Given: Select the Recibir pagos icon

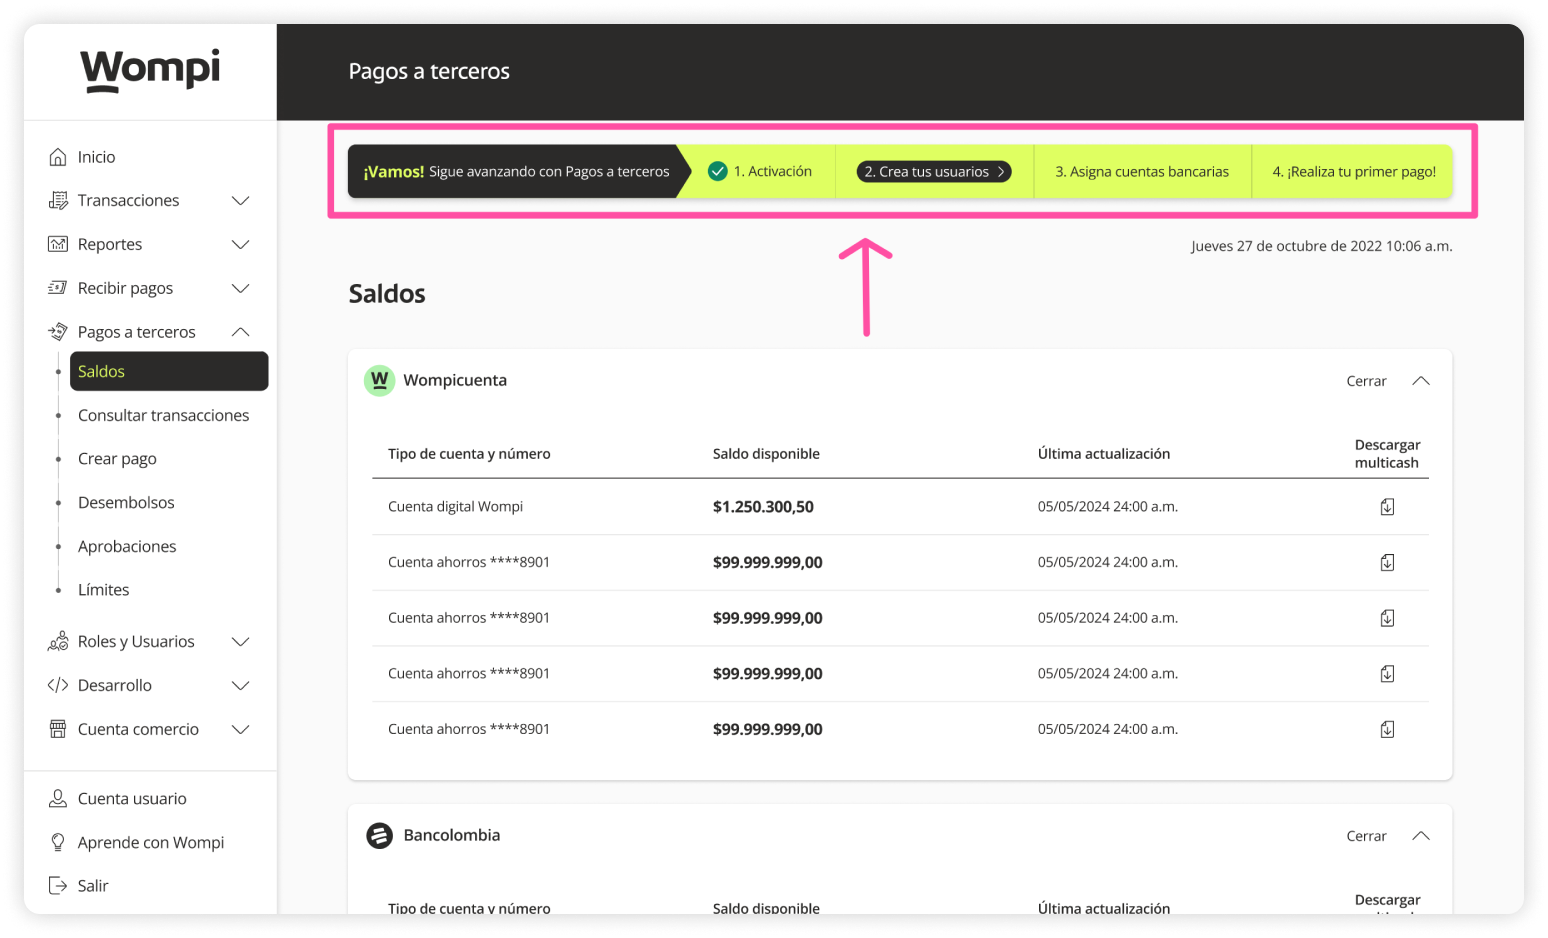Looking at the screenshot, I should click(59, 288).
